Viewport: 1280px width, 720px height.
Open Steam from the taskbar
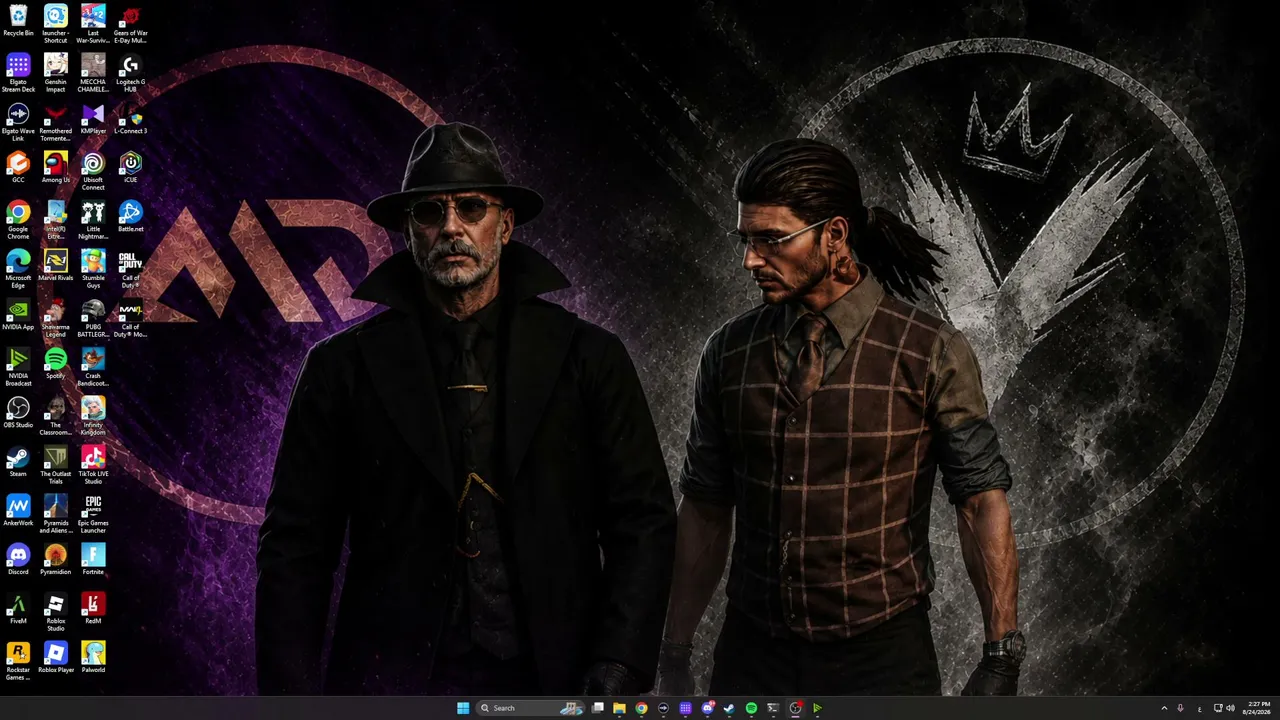pos(729,708)
